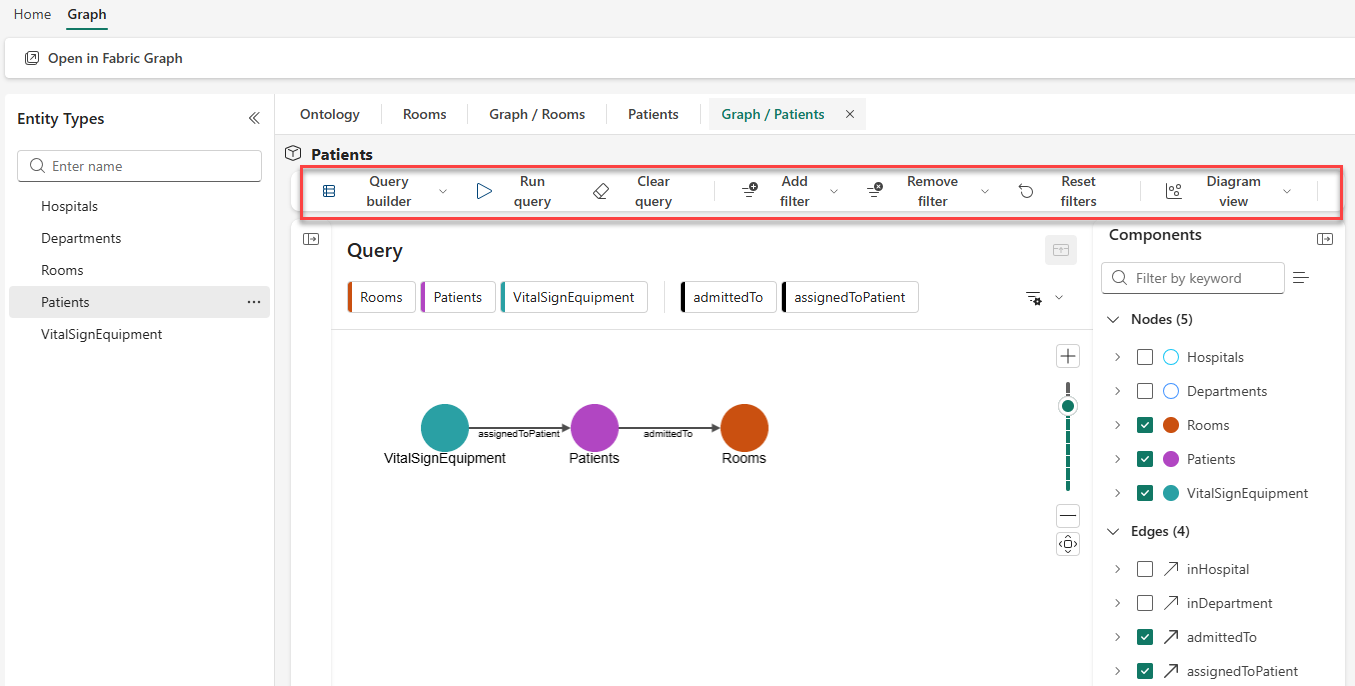Click the Query builder table icon
The image size is (1355, 686).
point(329,191)
